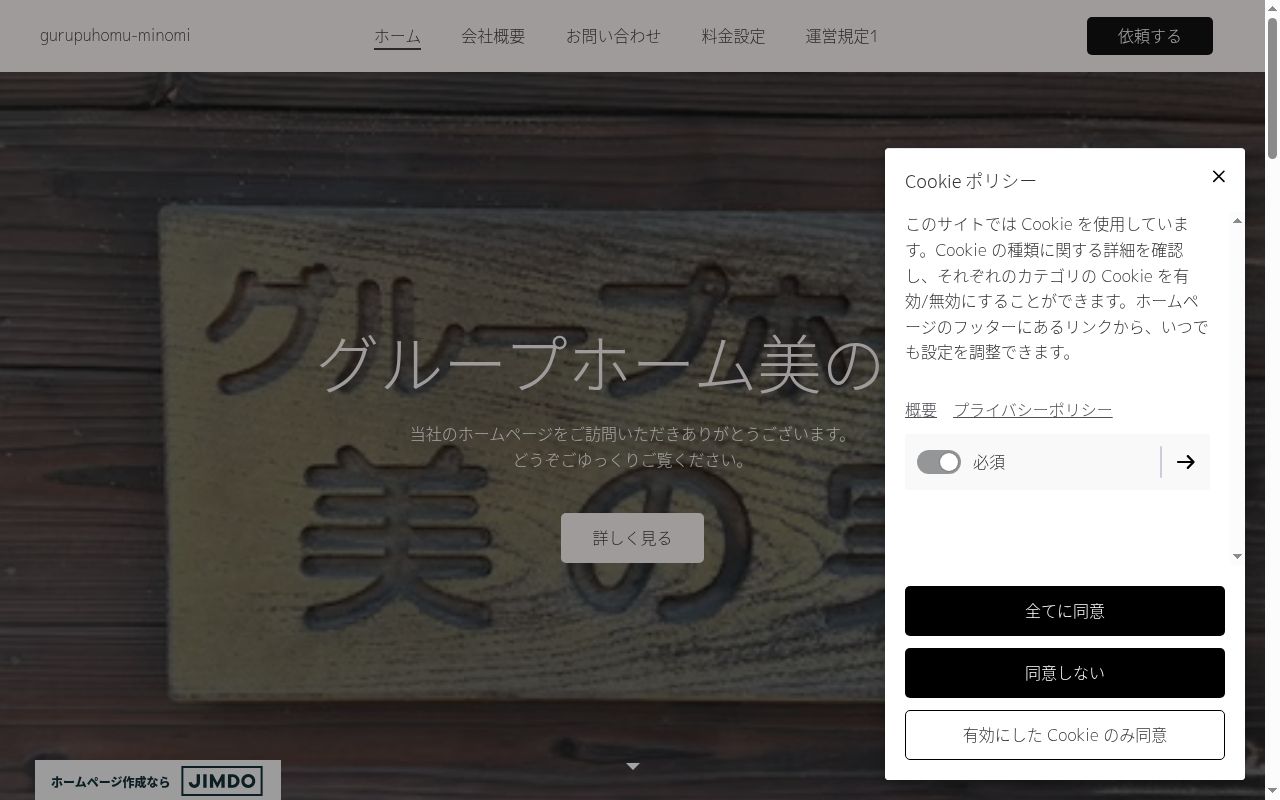
Task: Open 運営規定1 menu item
Action: (x=841, y=36)
